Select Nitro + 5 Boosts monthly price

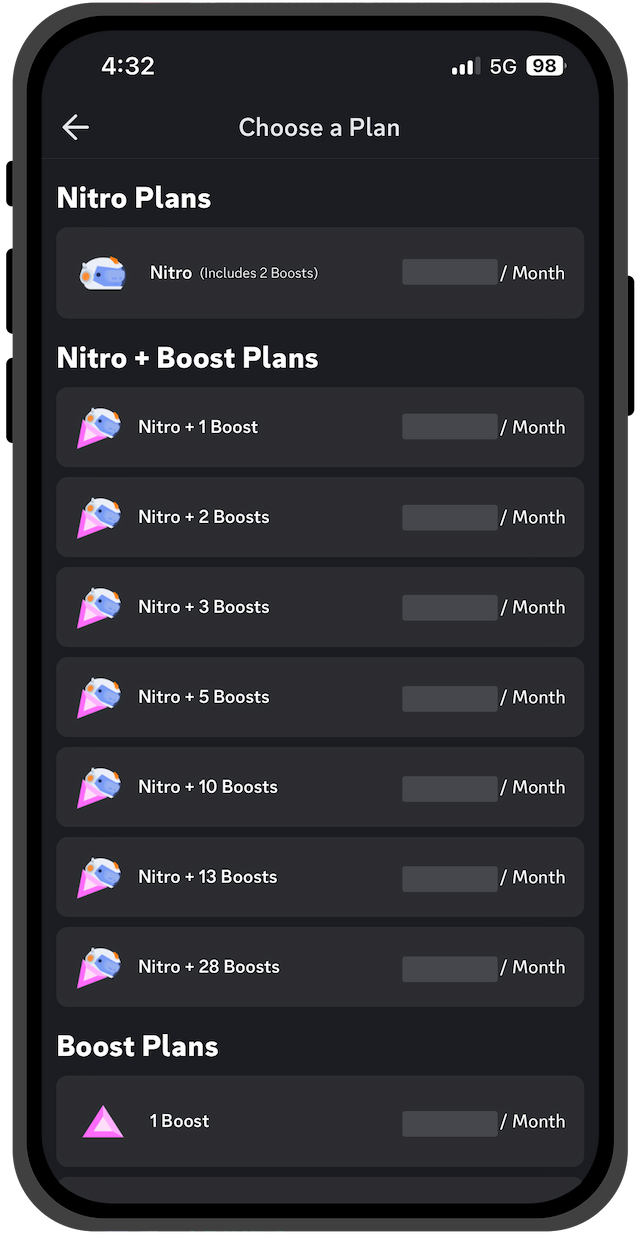[483, 697]
